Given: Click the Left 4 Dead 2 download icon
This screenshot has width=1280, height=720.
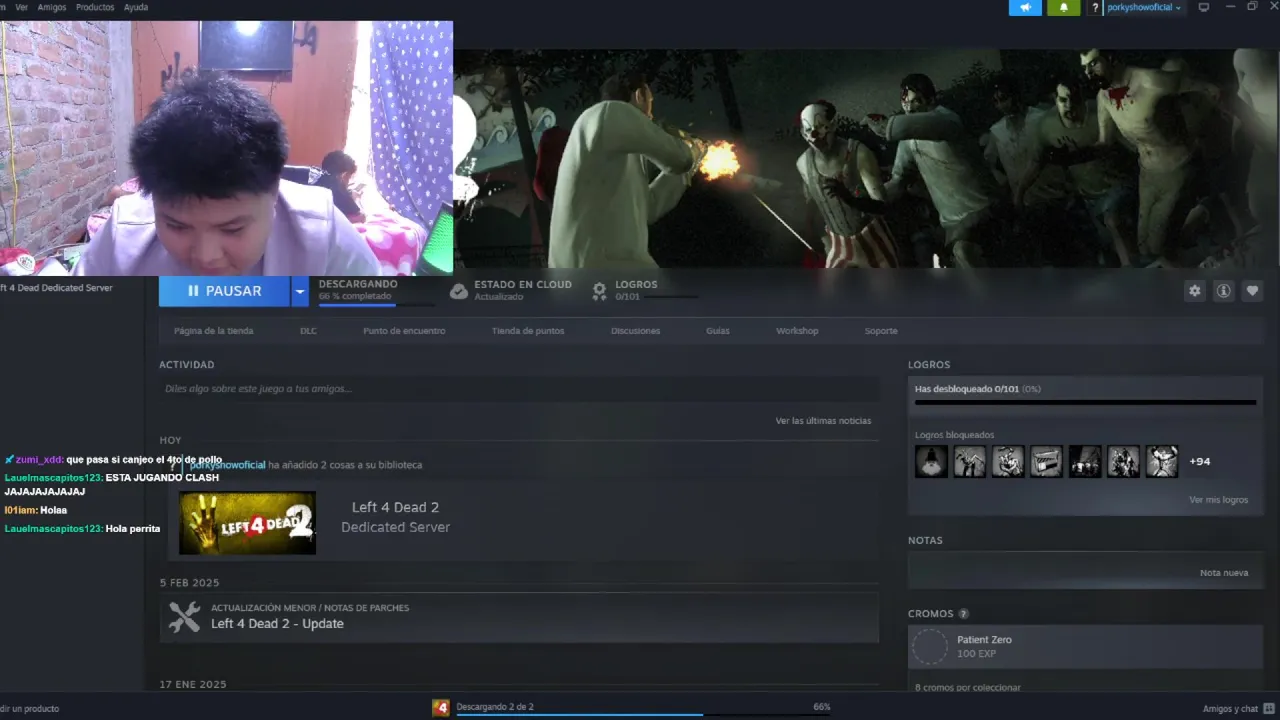Looking at the screenshot, I should tap(441, 708).
